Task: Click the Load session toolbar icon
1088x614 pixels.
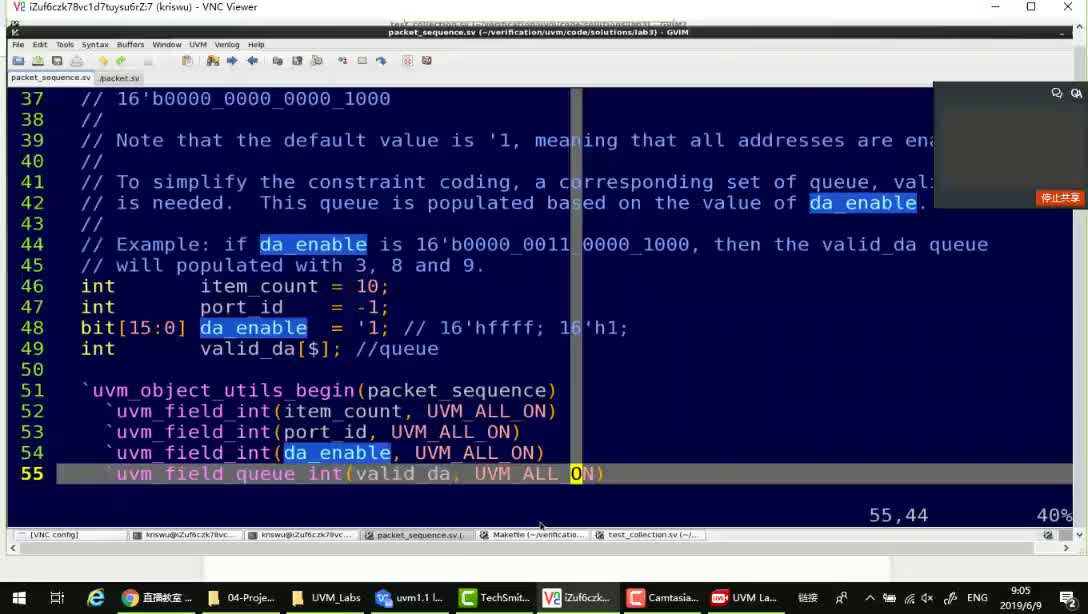Action: tap(278, 61)
